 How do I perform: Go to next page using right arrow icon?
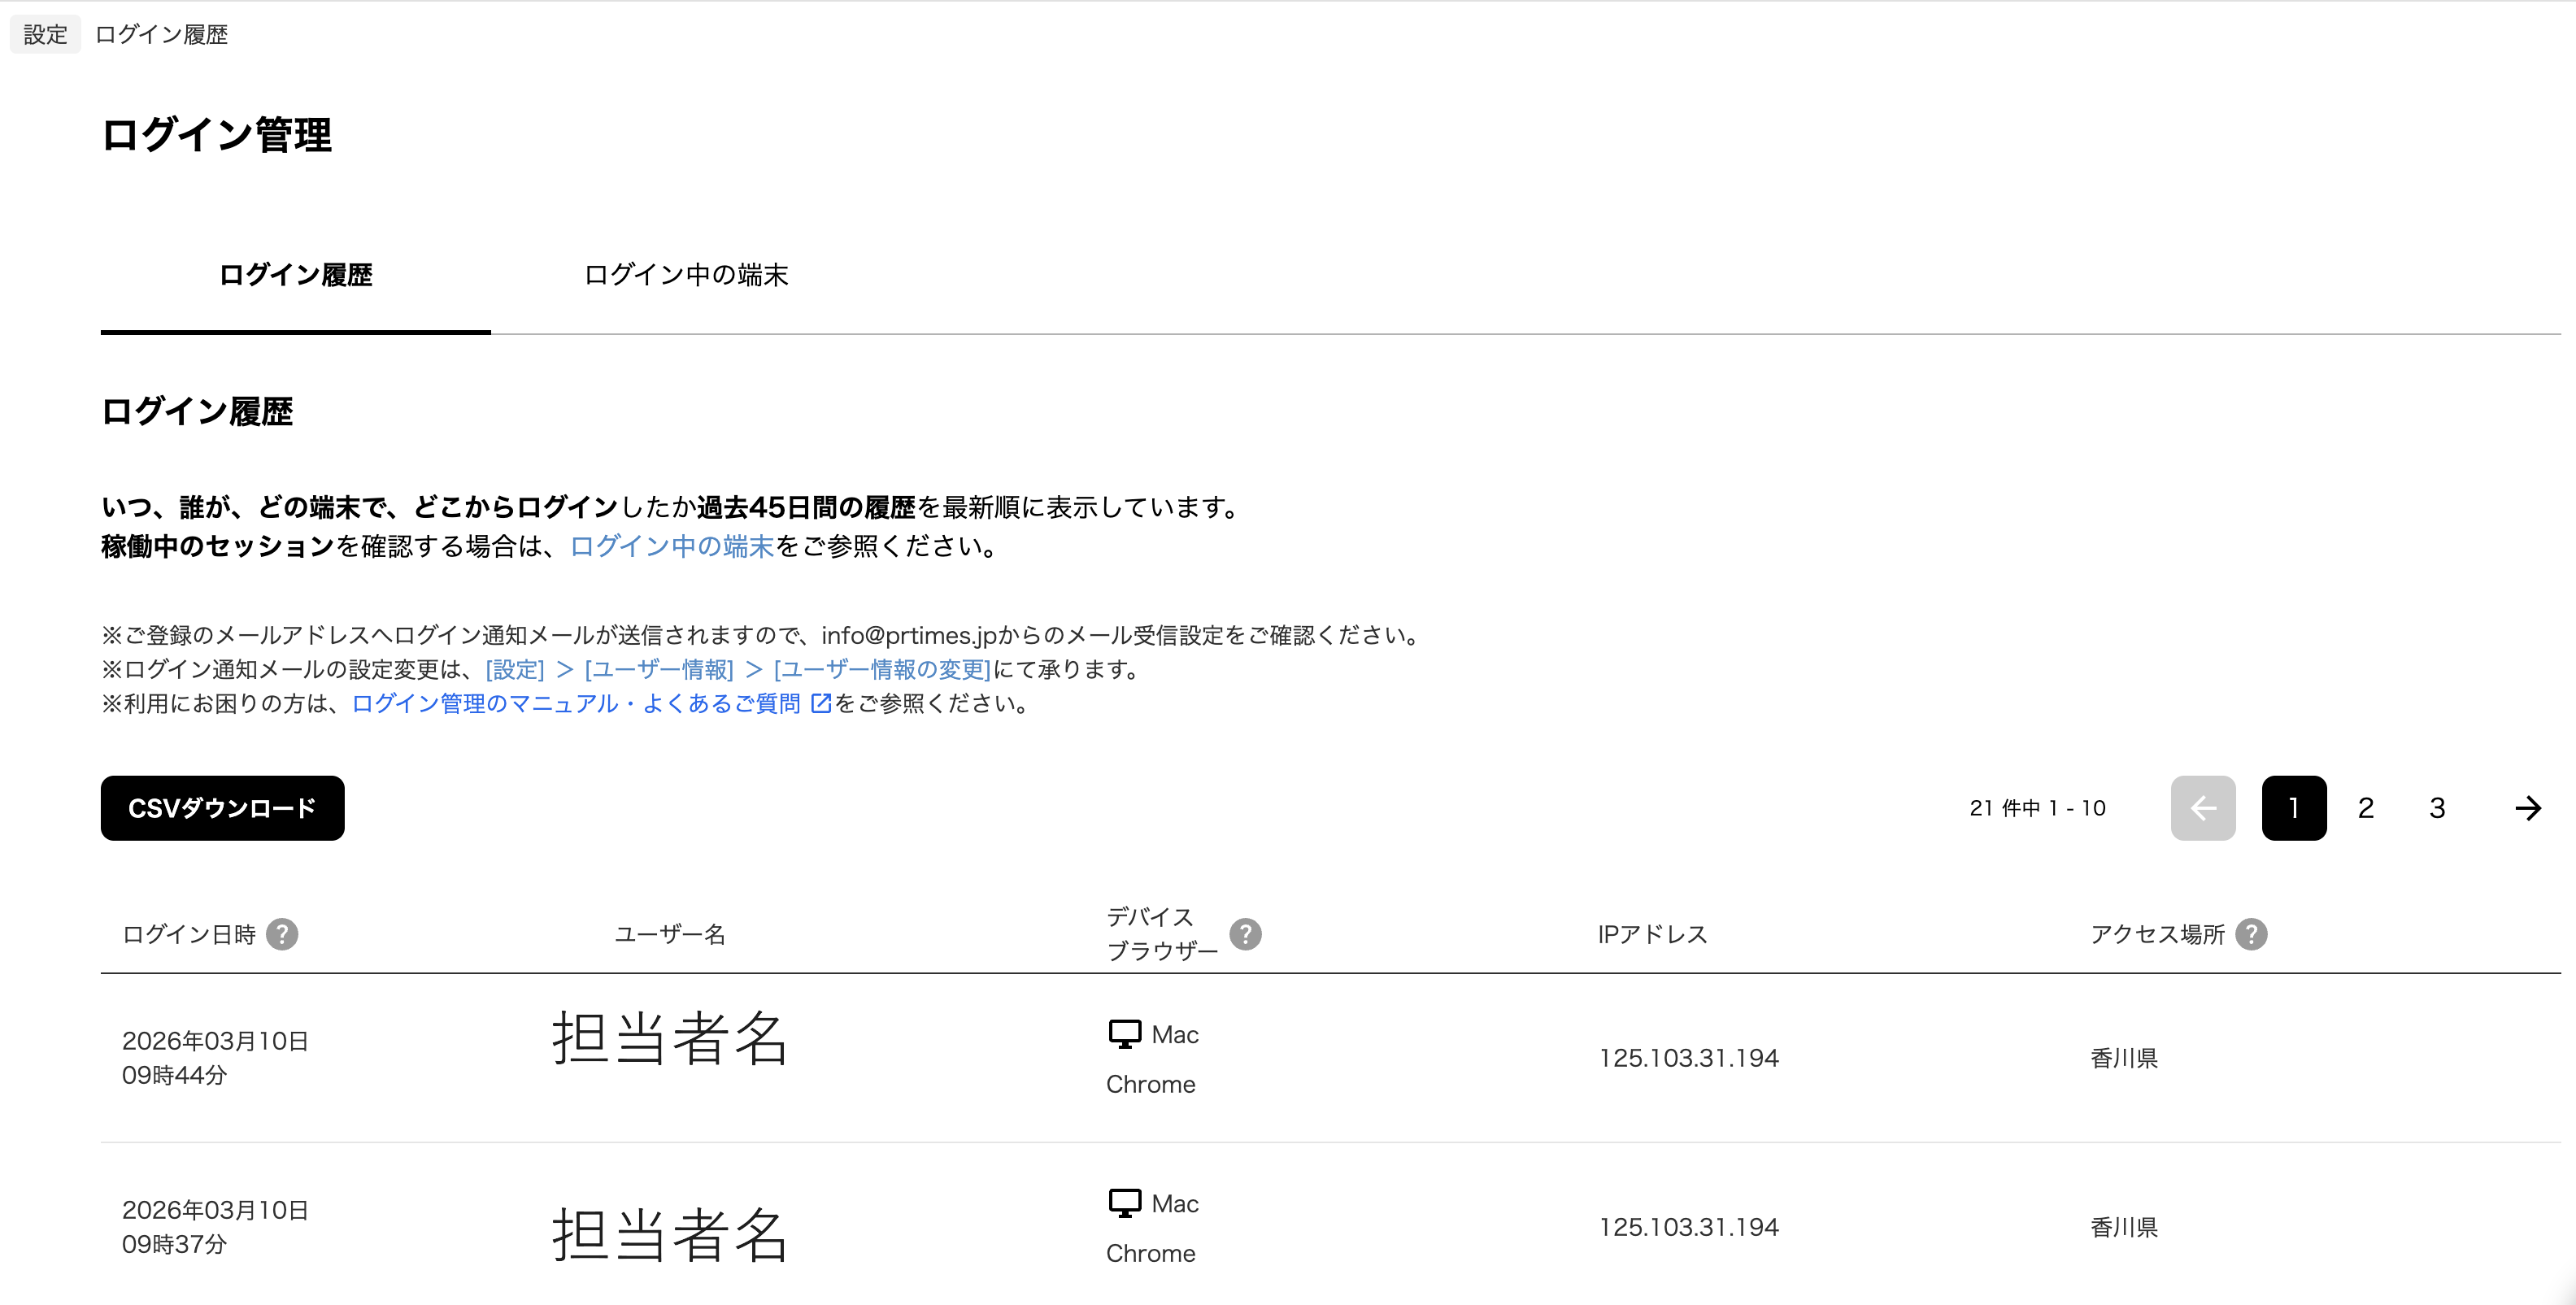point(2530,808)
